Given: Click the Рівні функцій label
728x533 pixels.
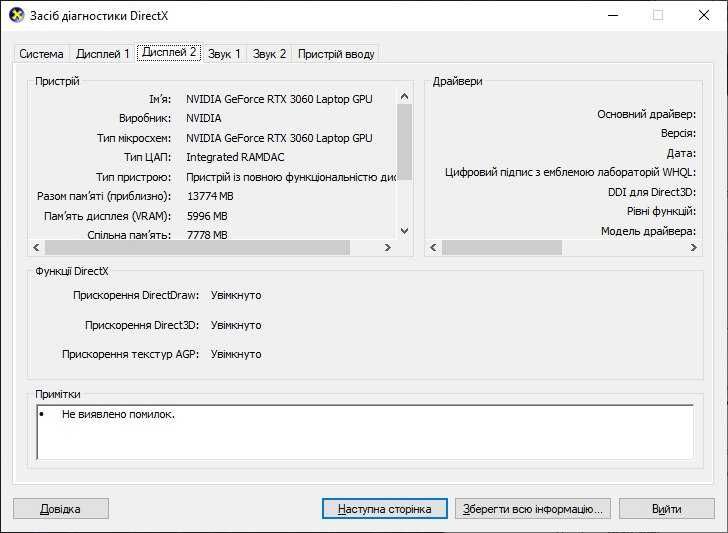Looking at the screenshot, I should (661, 211).
